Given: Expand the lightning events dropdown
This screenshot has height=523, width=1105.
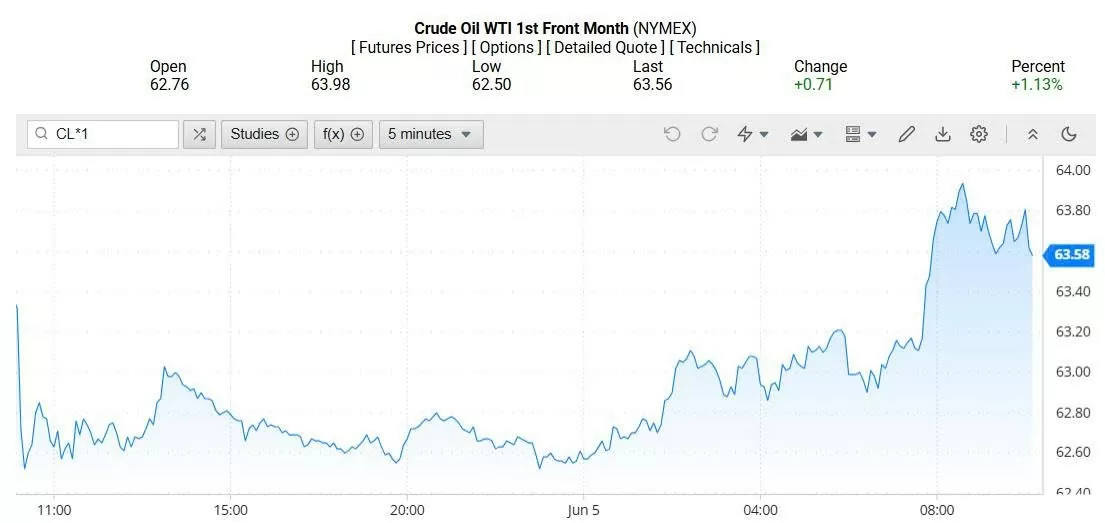Looking at the screenshot, I should click(x=752, y=134).
